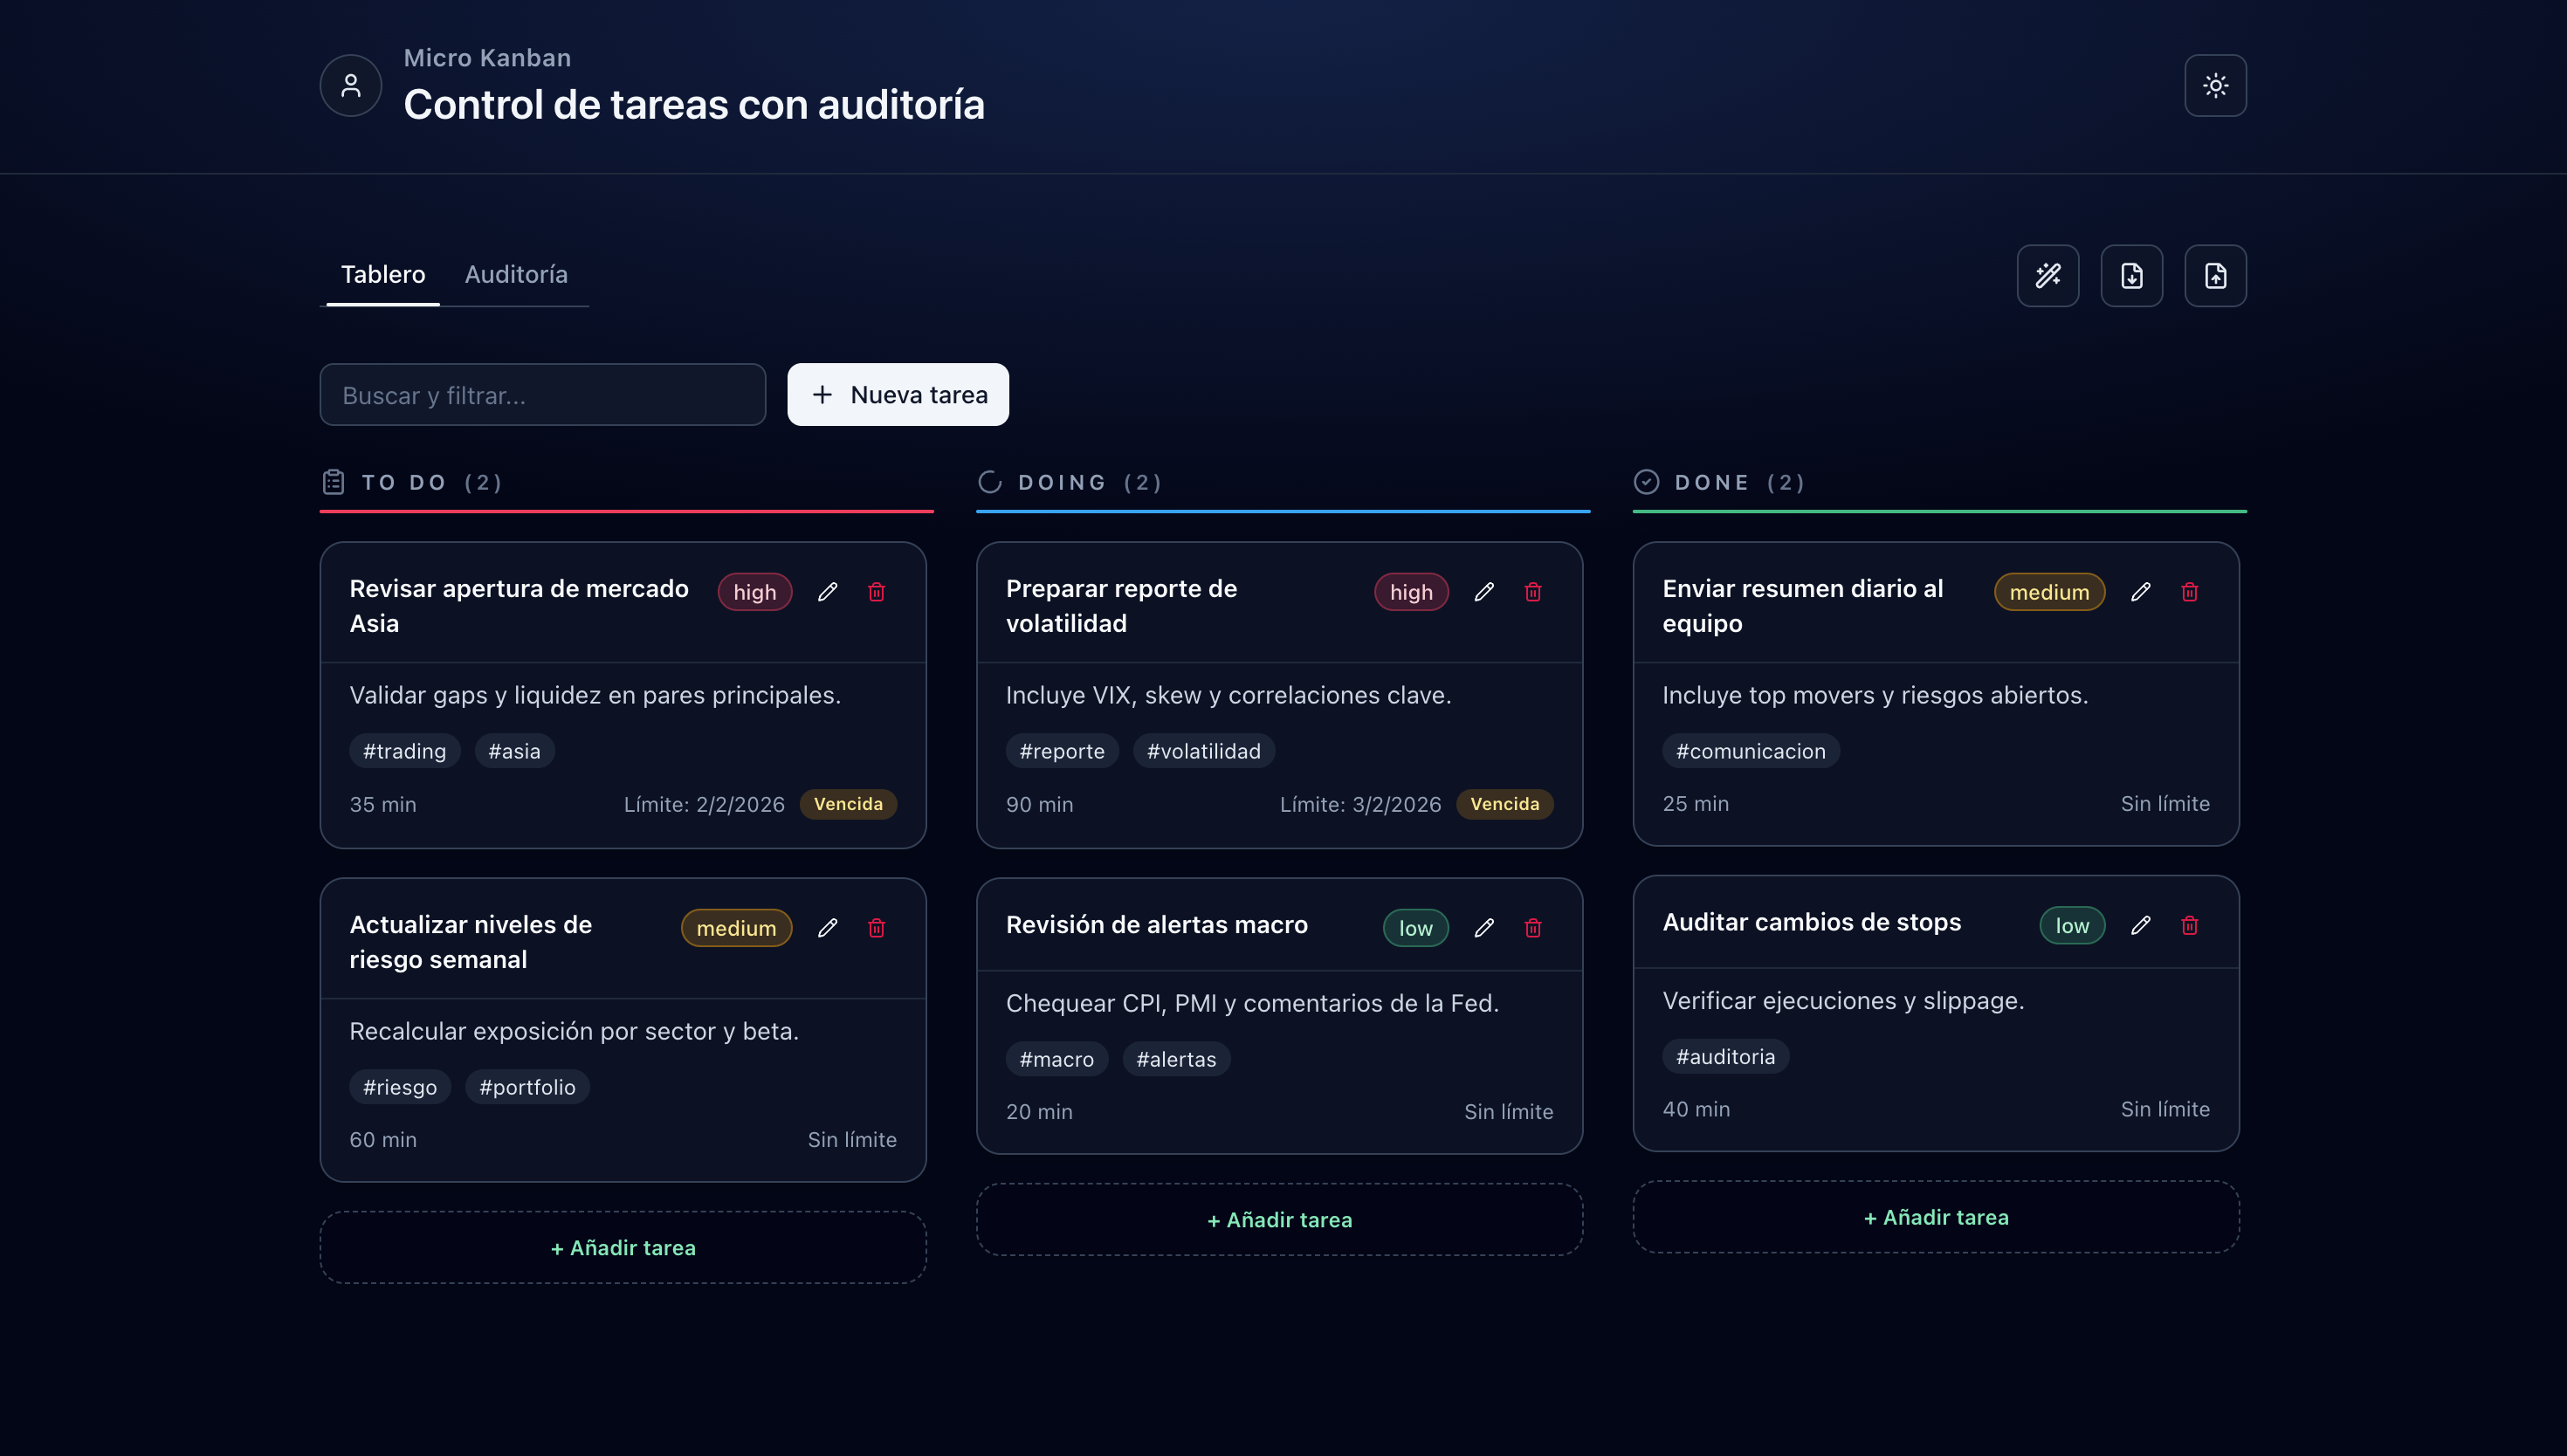The height and width of the screenshot is (1456, 2567).
Task: Click the user profile avatar icon
Action: click(350, 86)
